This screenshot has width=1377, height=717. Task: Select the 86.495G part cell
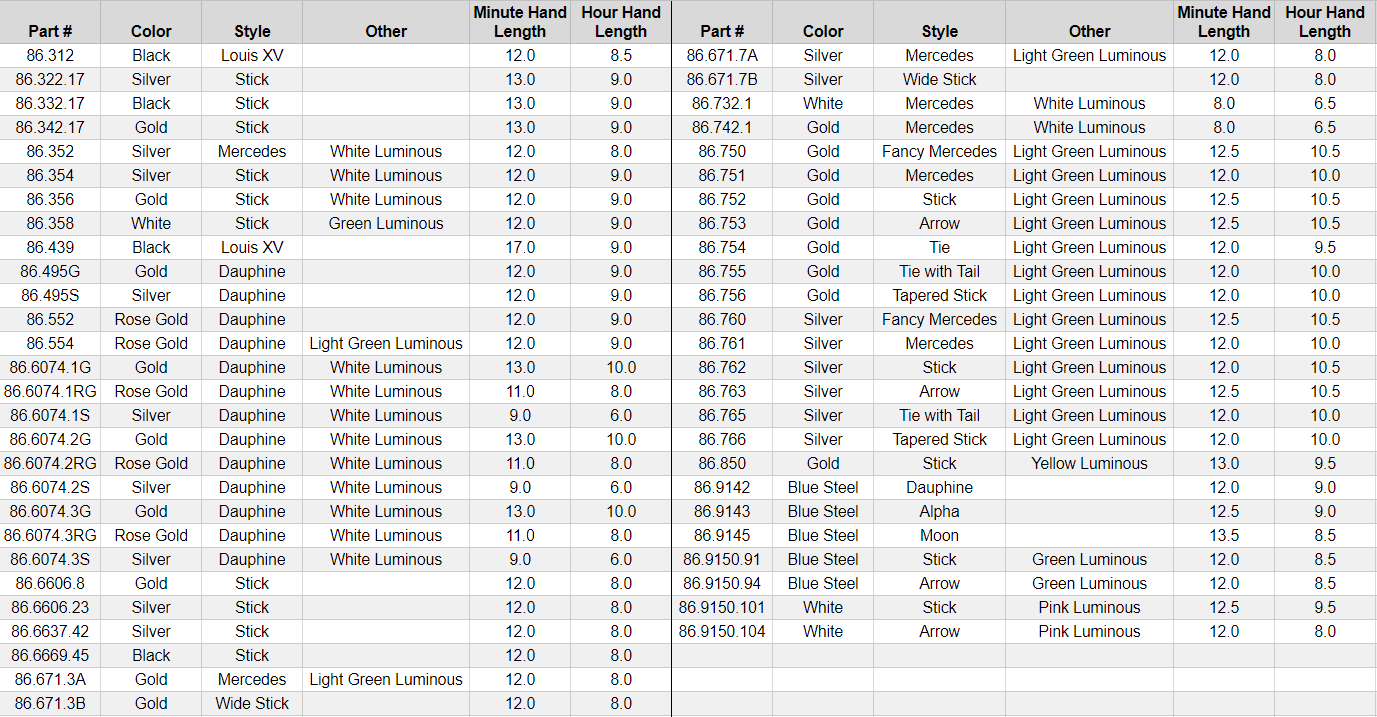(x=50, y=272)
